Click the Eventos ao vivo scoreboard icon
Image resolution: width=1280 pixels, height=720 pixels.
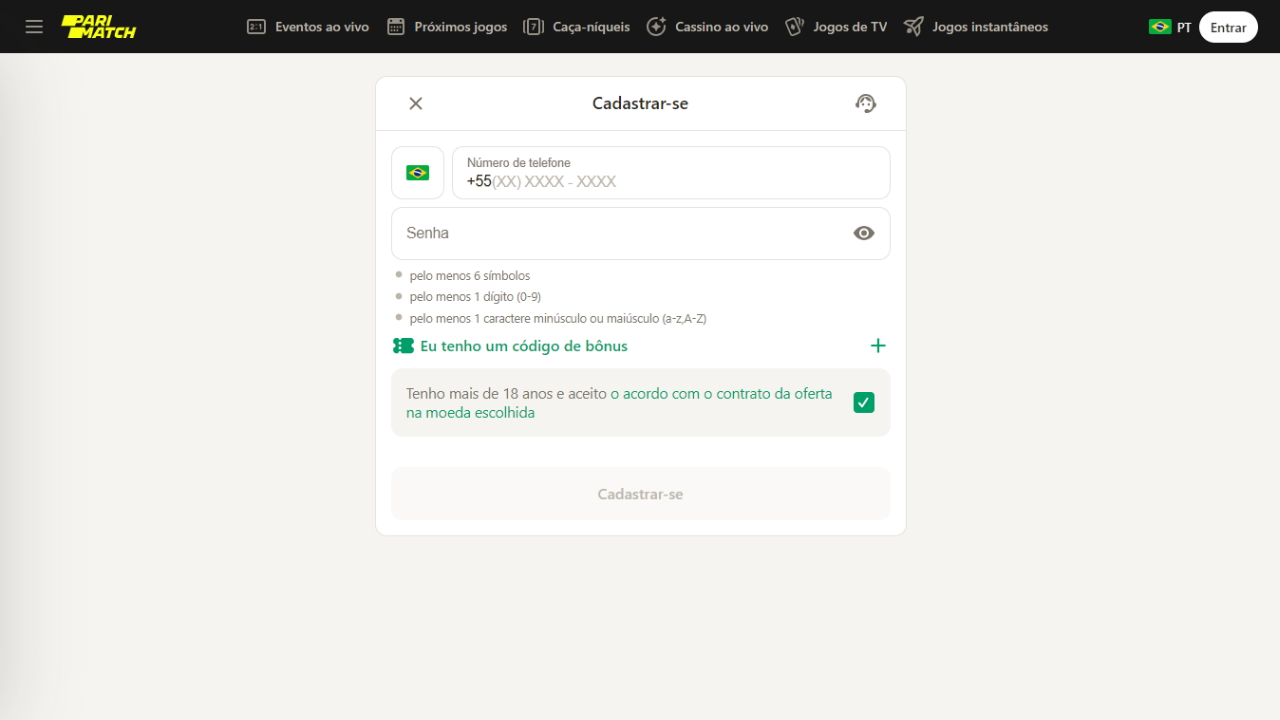click(x=256, y=27)
